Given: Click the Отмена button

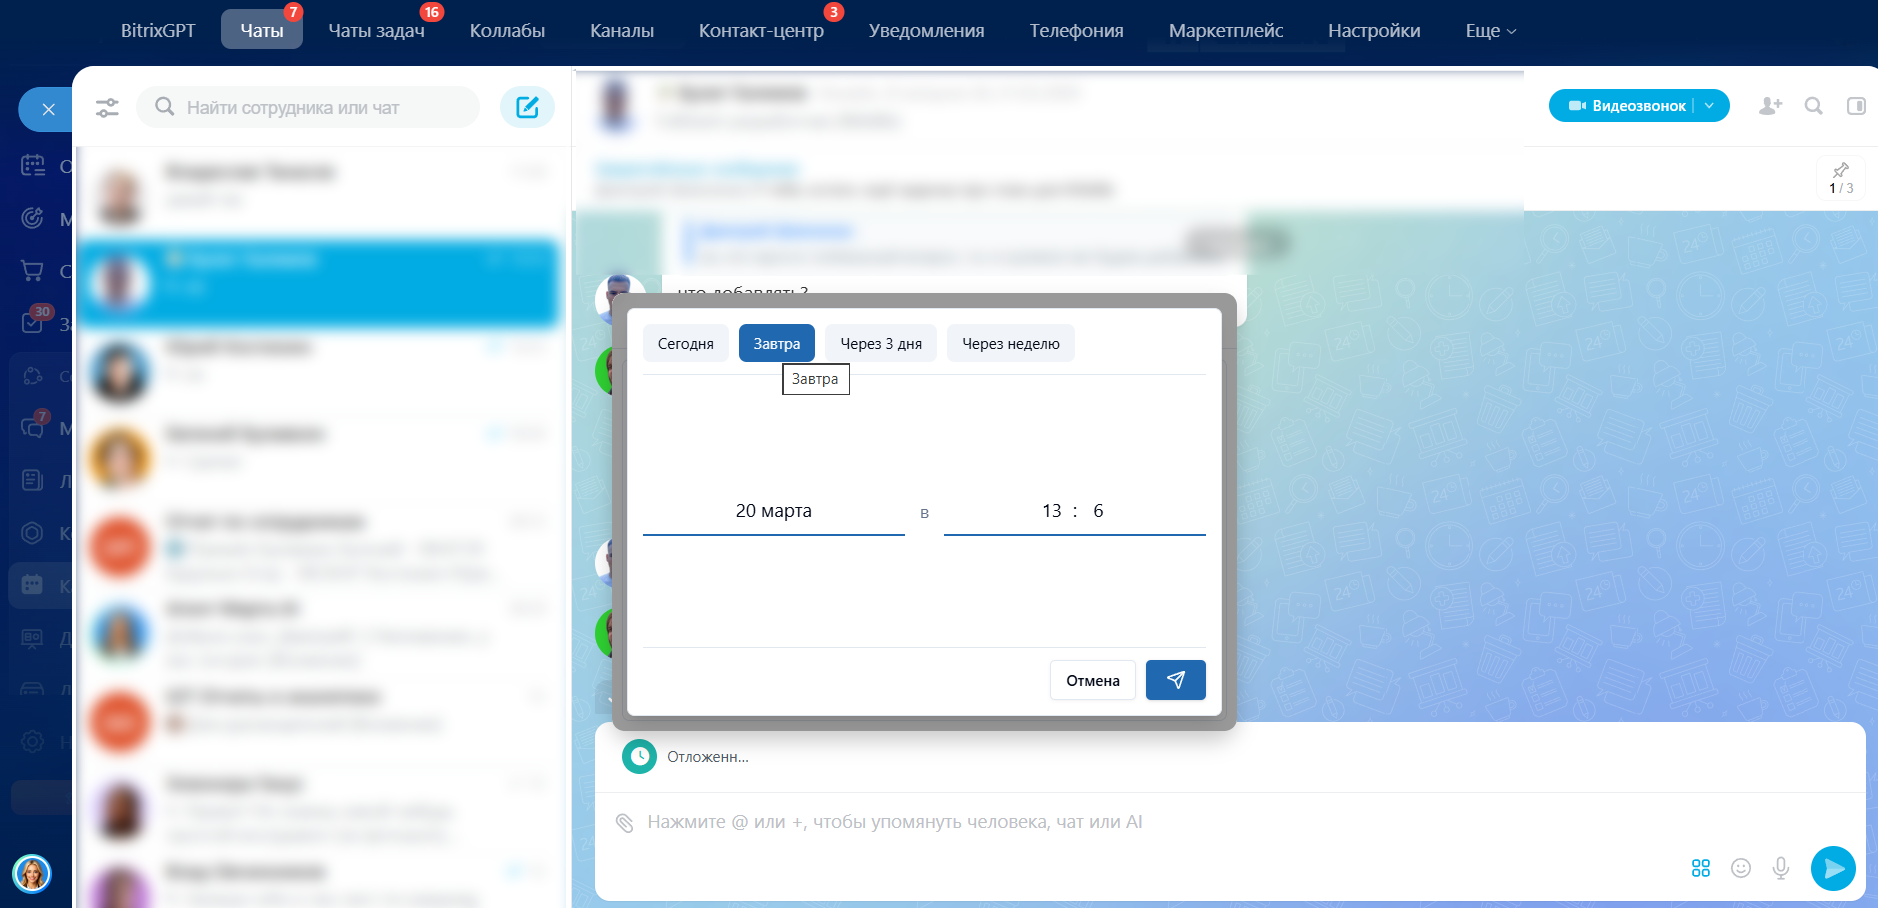Looking at the screenshot, I should tap(1093, 680).
